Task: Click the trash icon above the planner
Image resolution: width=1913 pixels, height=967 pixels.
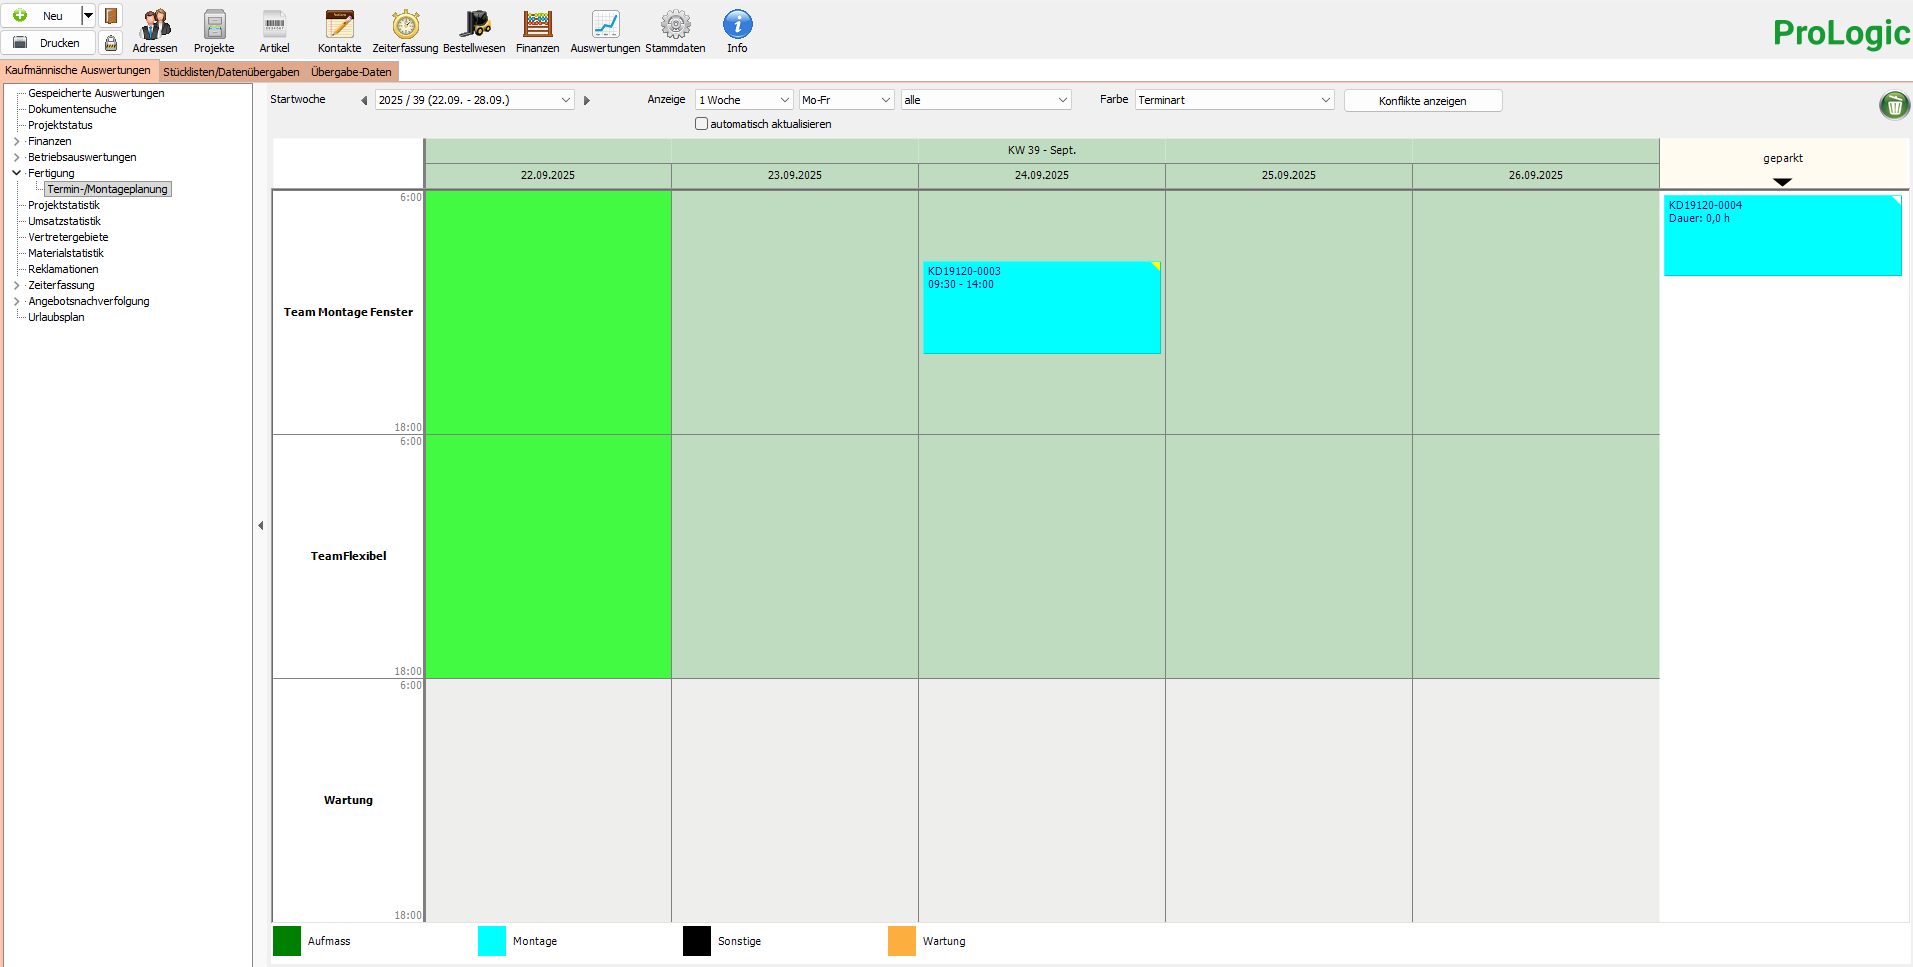Action: pos(1893,105)
